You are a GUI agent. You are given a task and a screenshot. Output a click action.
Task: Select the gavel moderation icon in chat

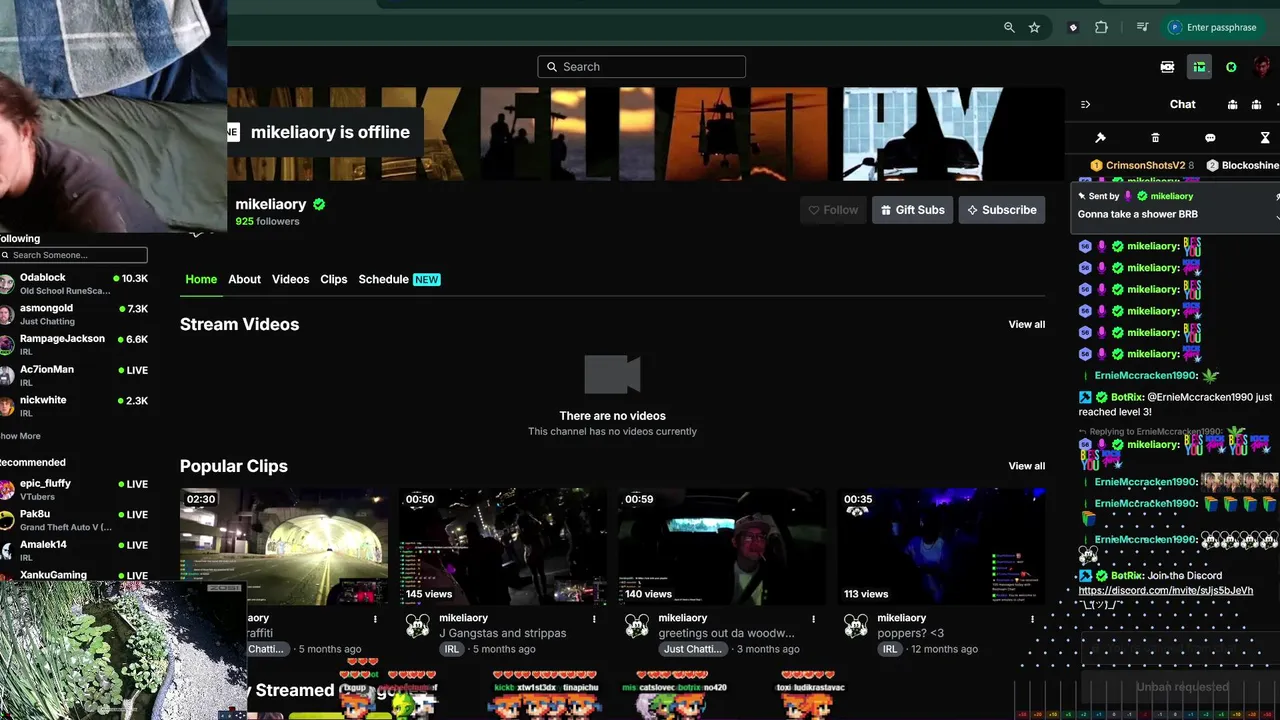point(1100,138)
